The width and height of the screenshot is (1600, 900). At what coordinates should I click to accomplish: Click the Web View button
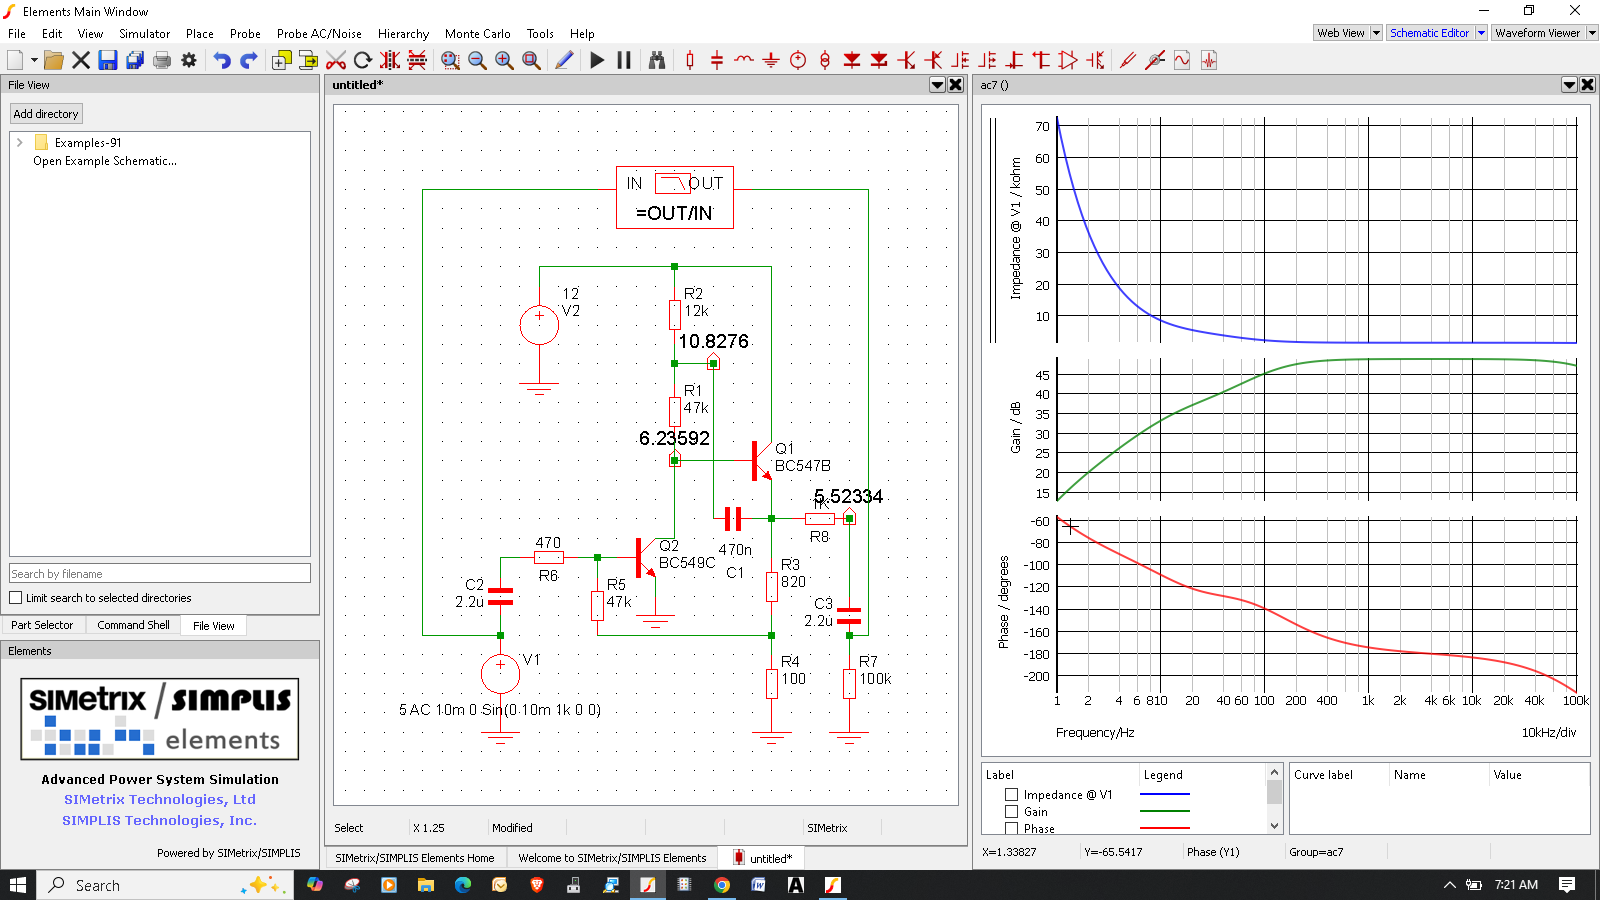coord(1341,33)
